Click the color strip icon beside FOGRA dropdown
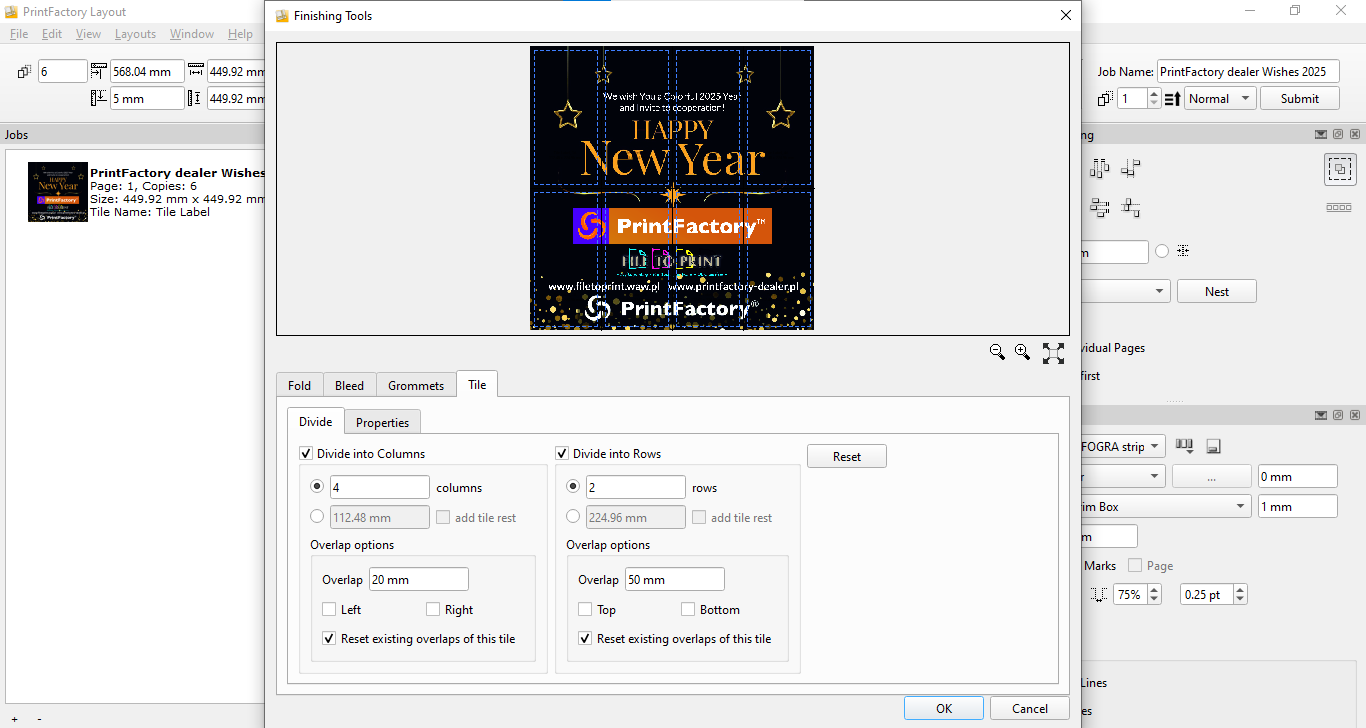Image resolution: width=1366 pixels, height=728 pixels. pyautogui.click(x=1185, y=447)
